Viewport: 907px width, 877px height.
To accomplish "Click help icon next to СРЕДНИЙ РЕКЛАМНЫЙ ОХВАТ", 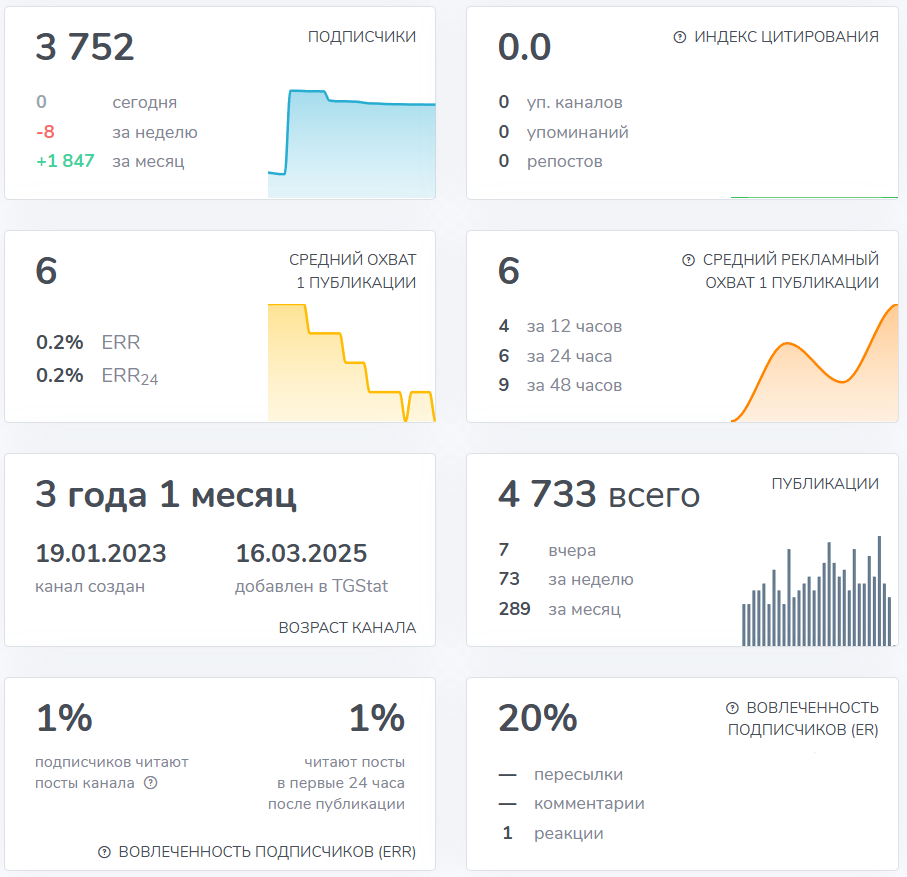I will click(688, 260).
